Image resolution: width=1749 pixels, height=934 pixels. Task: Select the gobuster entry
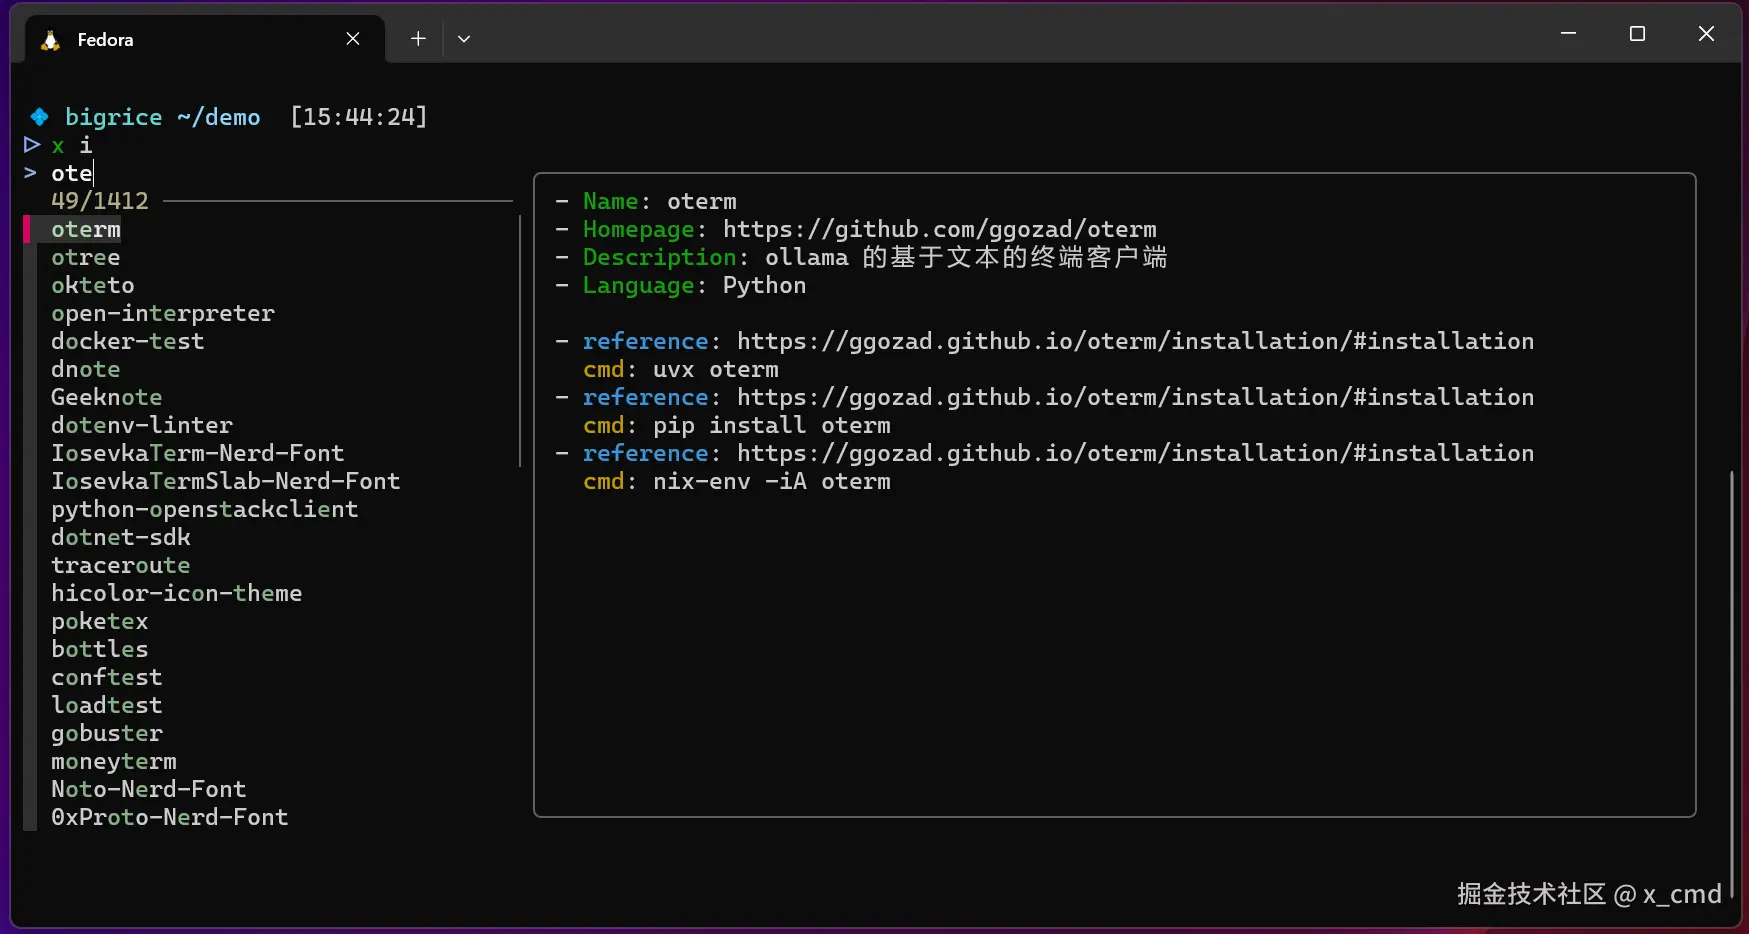pyautogui.click(x=107, y=733)
